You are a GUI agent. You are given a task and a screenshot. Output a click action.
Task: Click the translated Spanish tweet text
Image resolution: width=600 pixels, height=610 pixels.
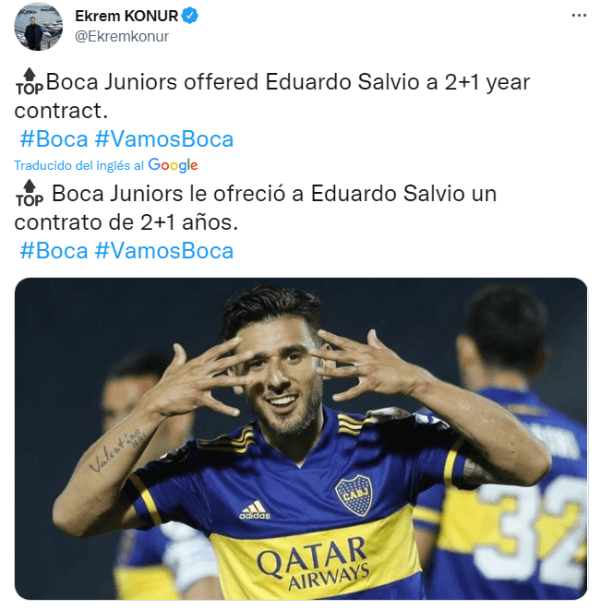[255, 208]
